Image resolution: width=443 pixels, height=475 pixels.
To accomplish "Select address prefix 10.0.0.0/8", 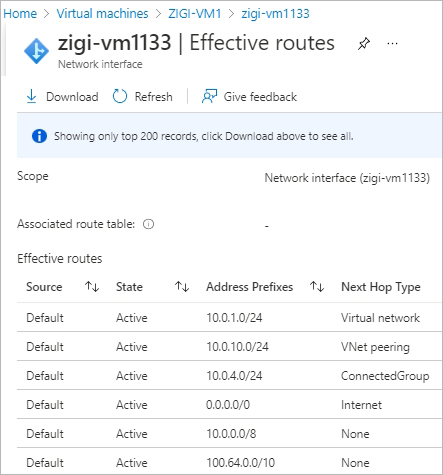I will tap(231, 434).
